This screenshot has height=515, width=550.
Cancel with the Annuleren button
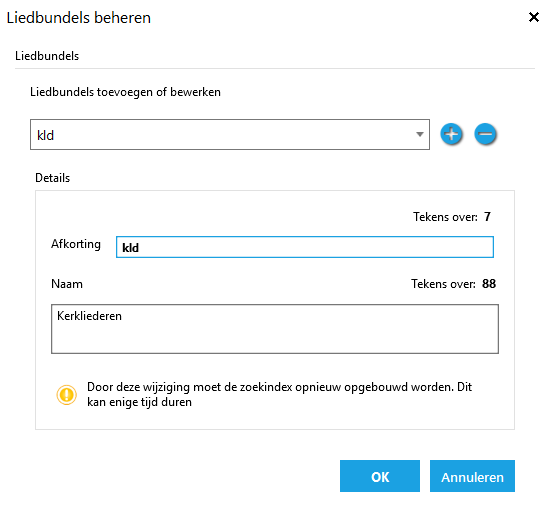tap(472, 476)
